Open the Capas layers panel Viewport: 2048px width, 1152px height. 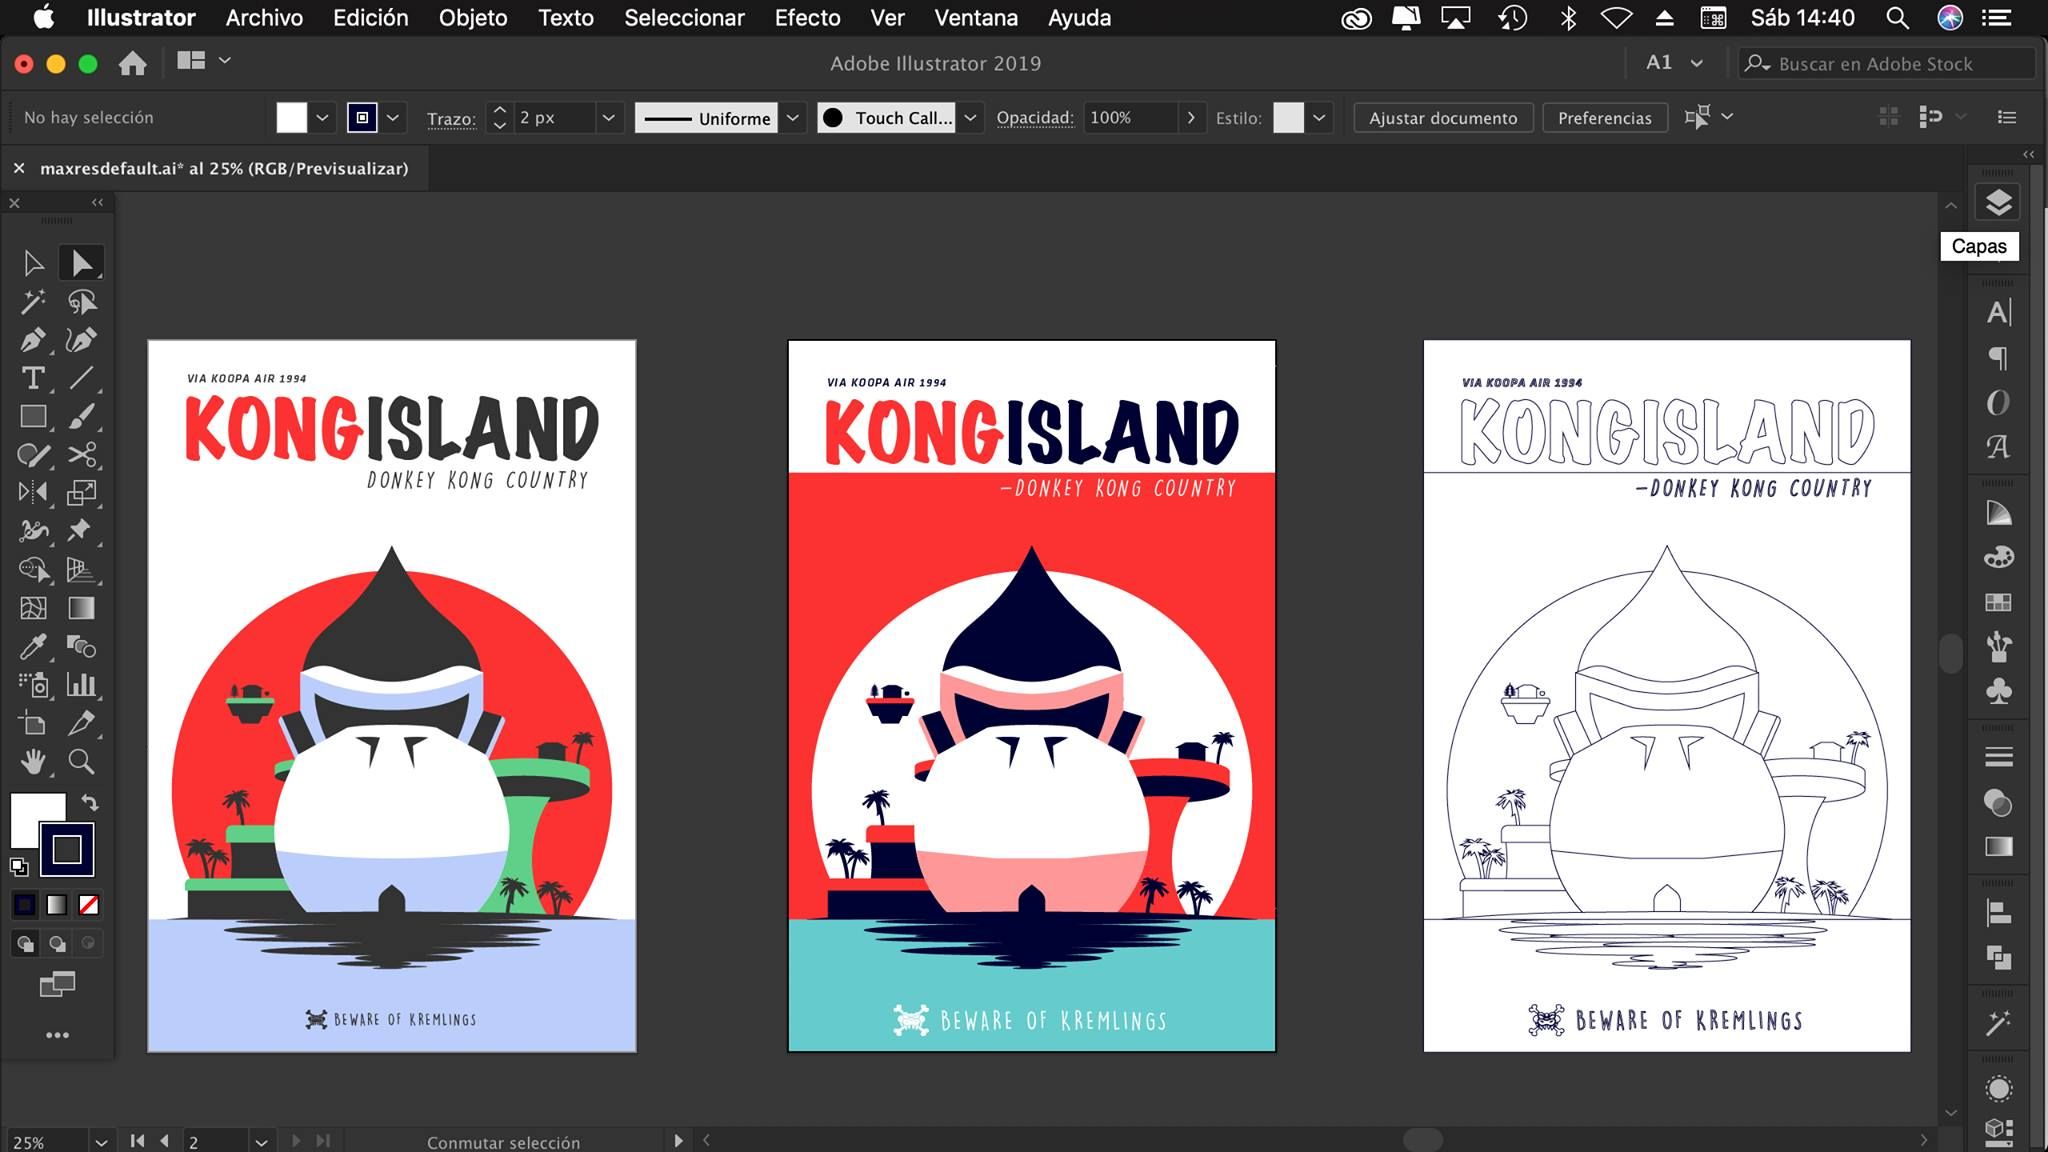point(1997,203)
